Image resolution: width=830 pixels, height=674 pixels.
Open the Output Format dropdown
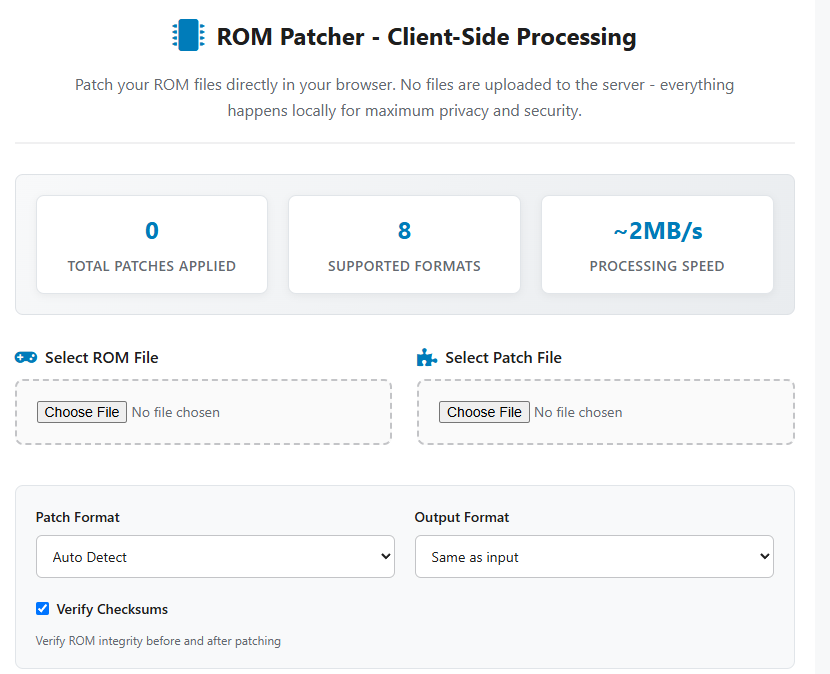coord(594,556)
